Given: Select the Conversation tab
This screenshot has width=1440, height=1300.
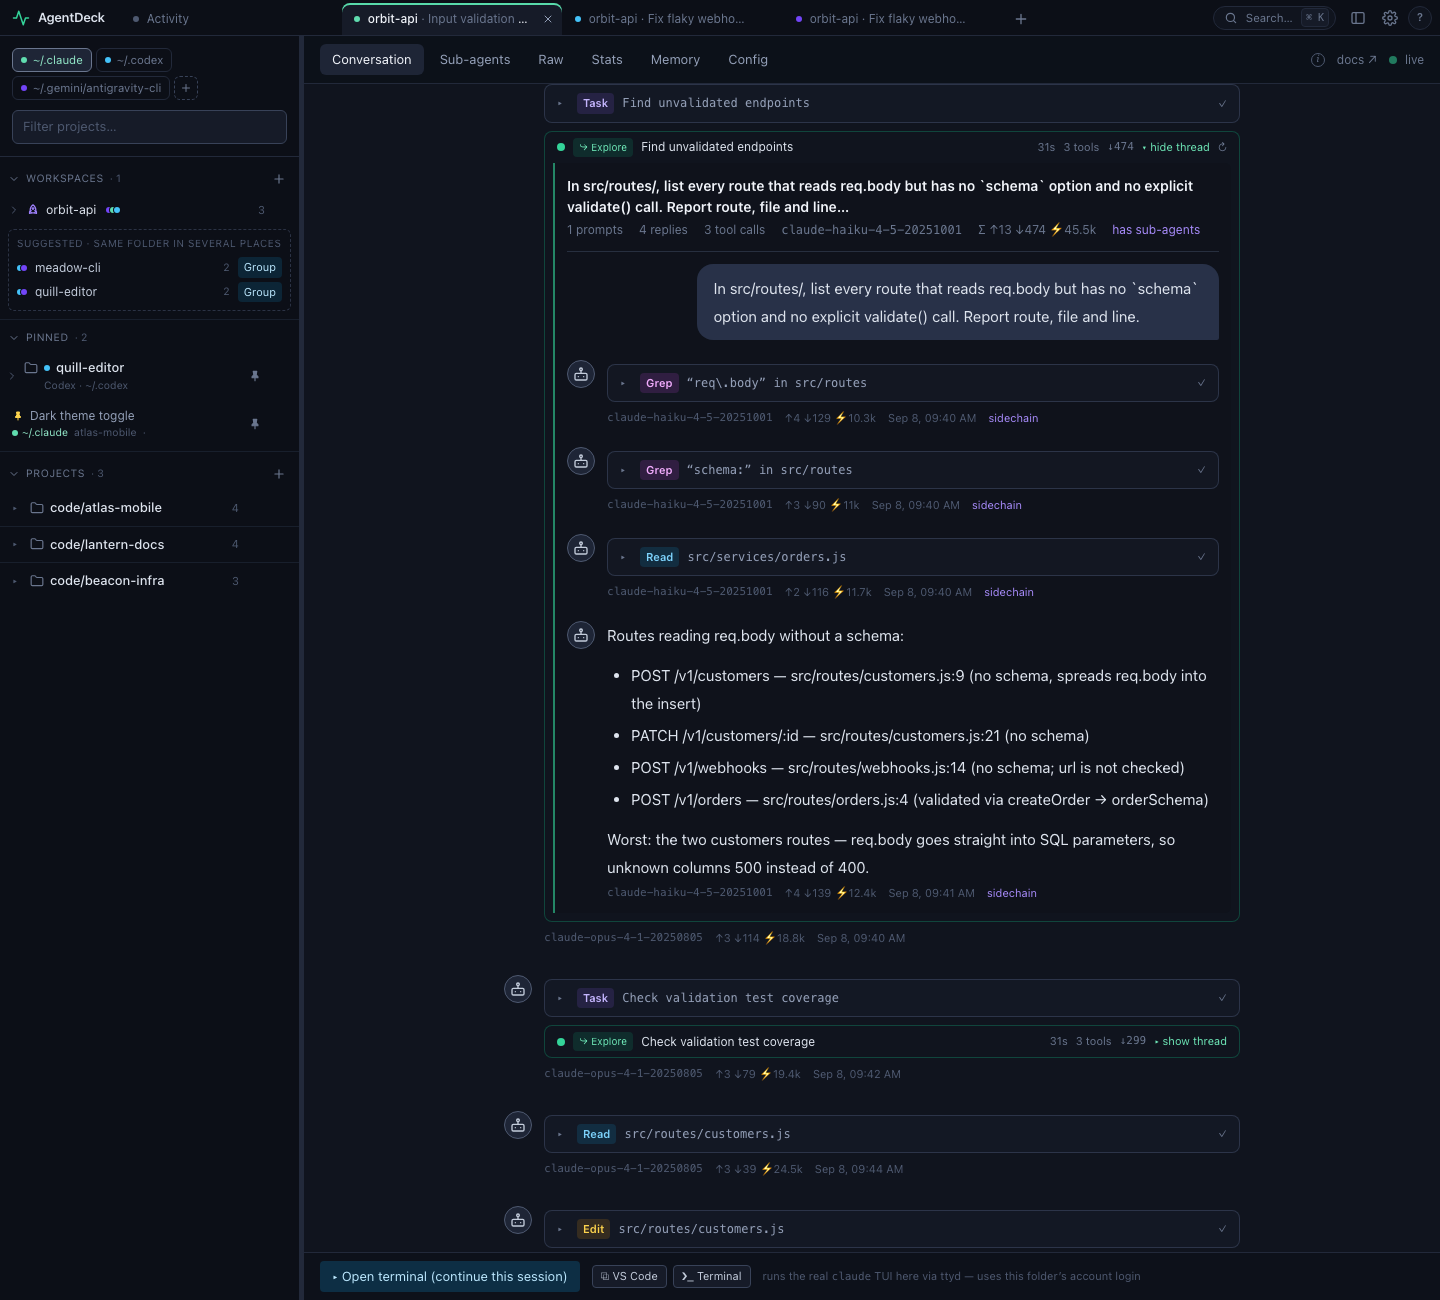Looking at the screenshot, I should (x=372, y=60).
